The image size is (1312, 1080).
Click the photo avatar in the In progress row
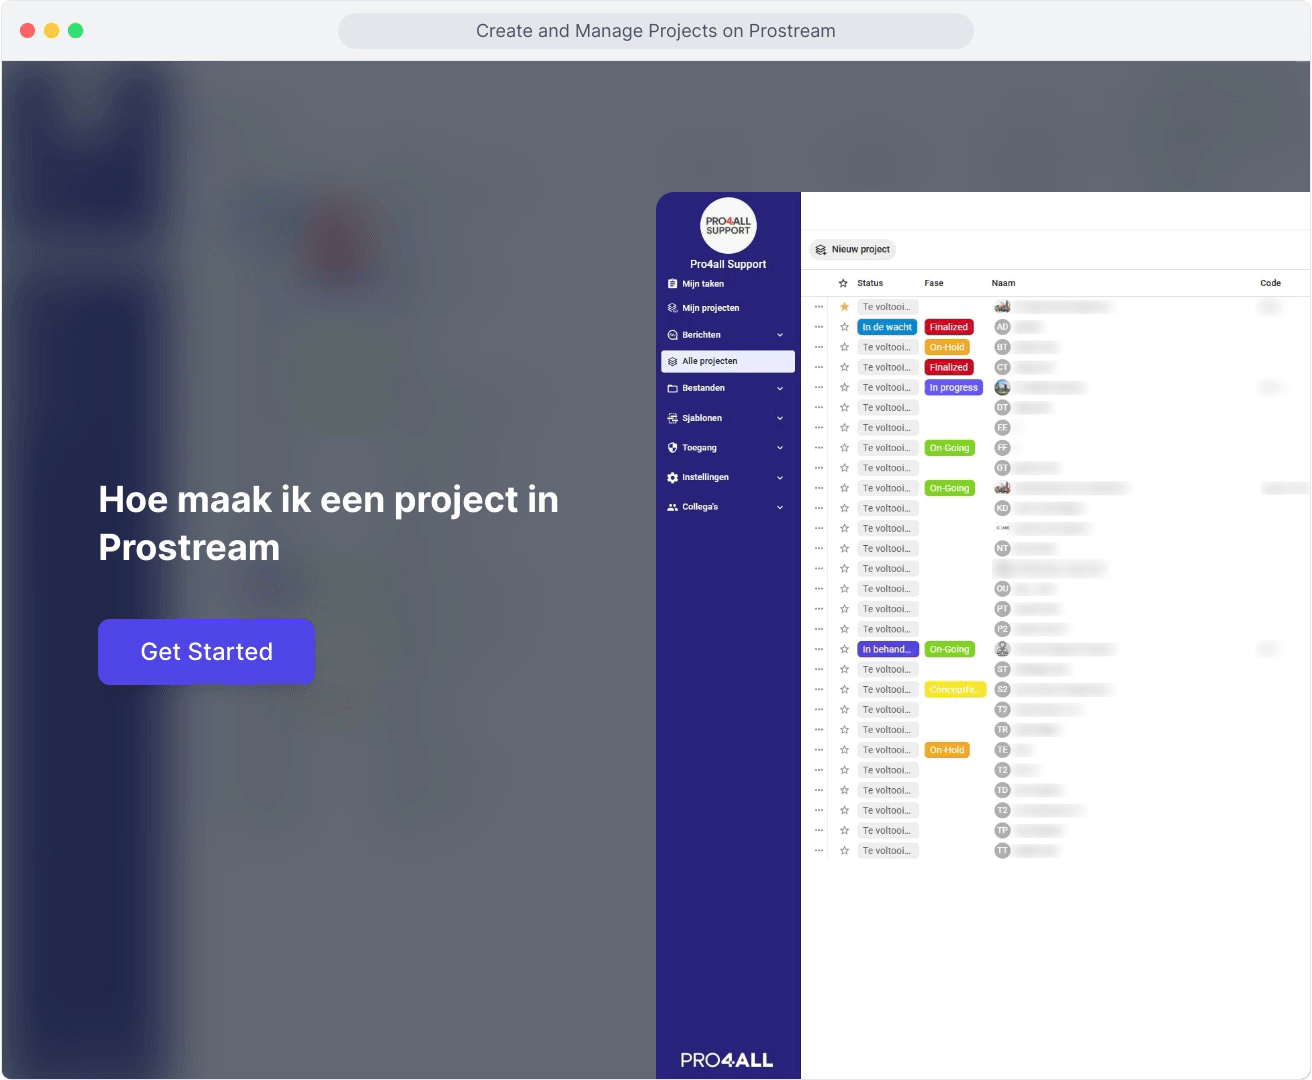1002,387
